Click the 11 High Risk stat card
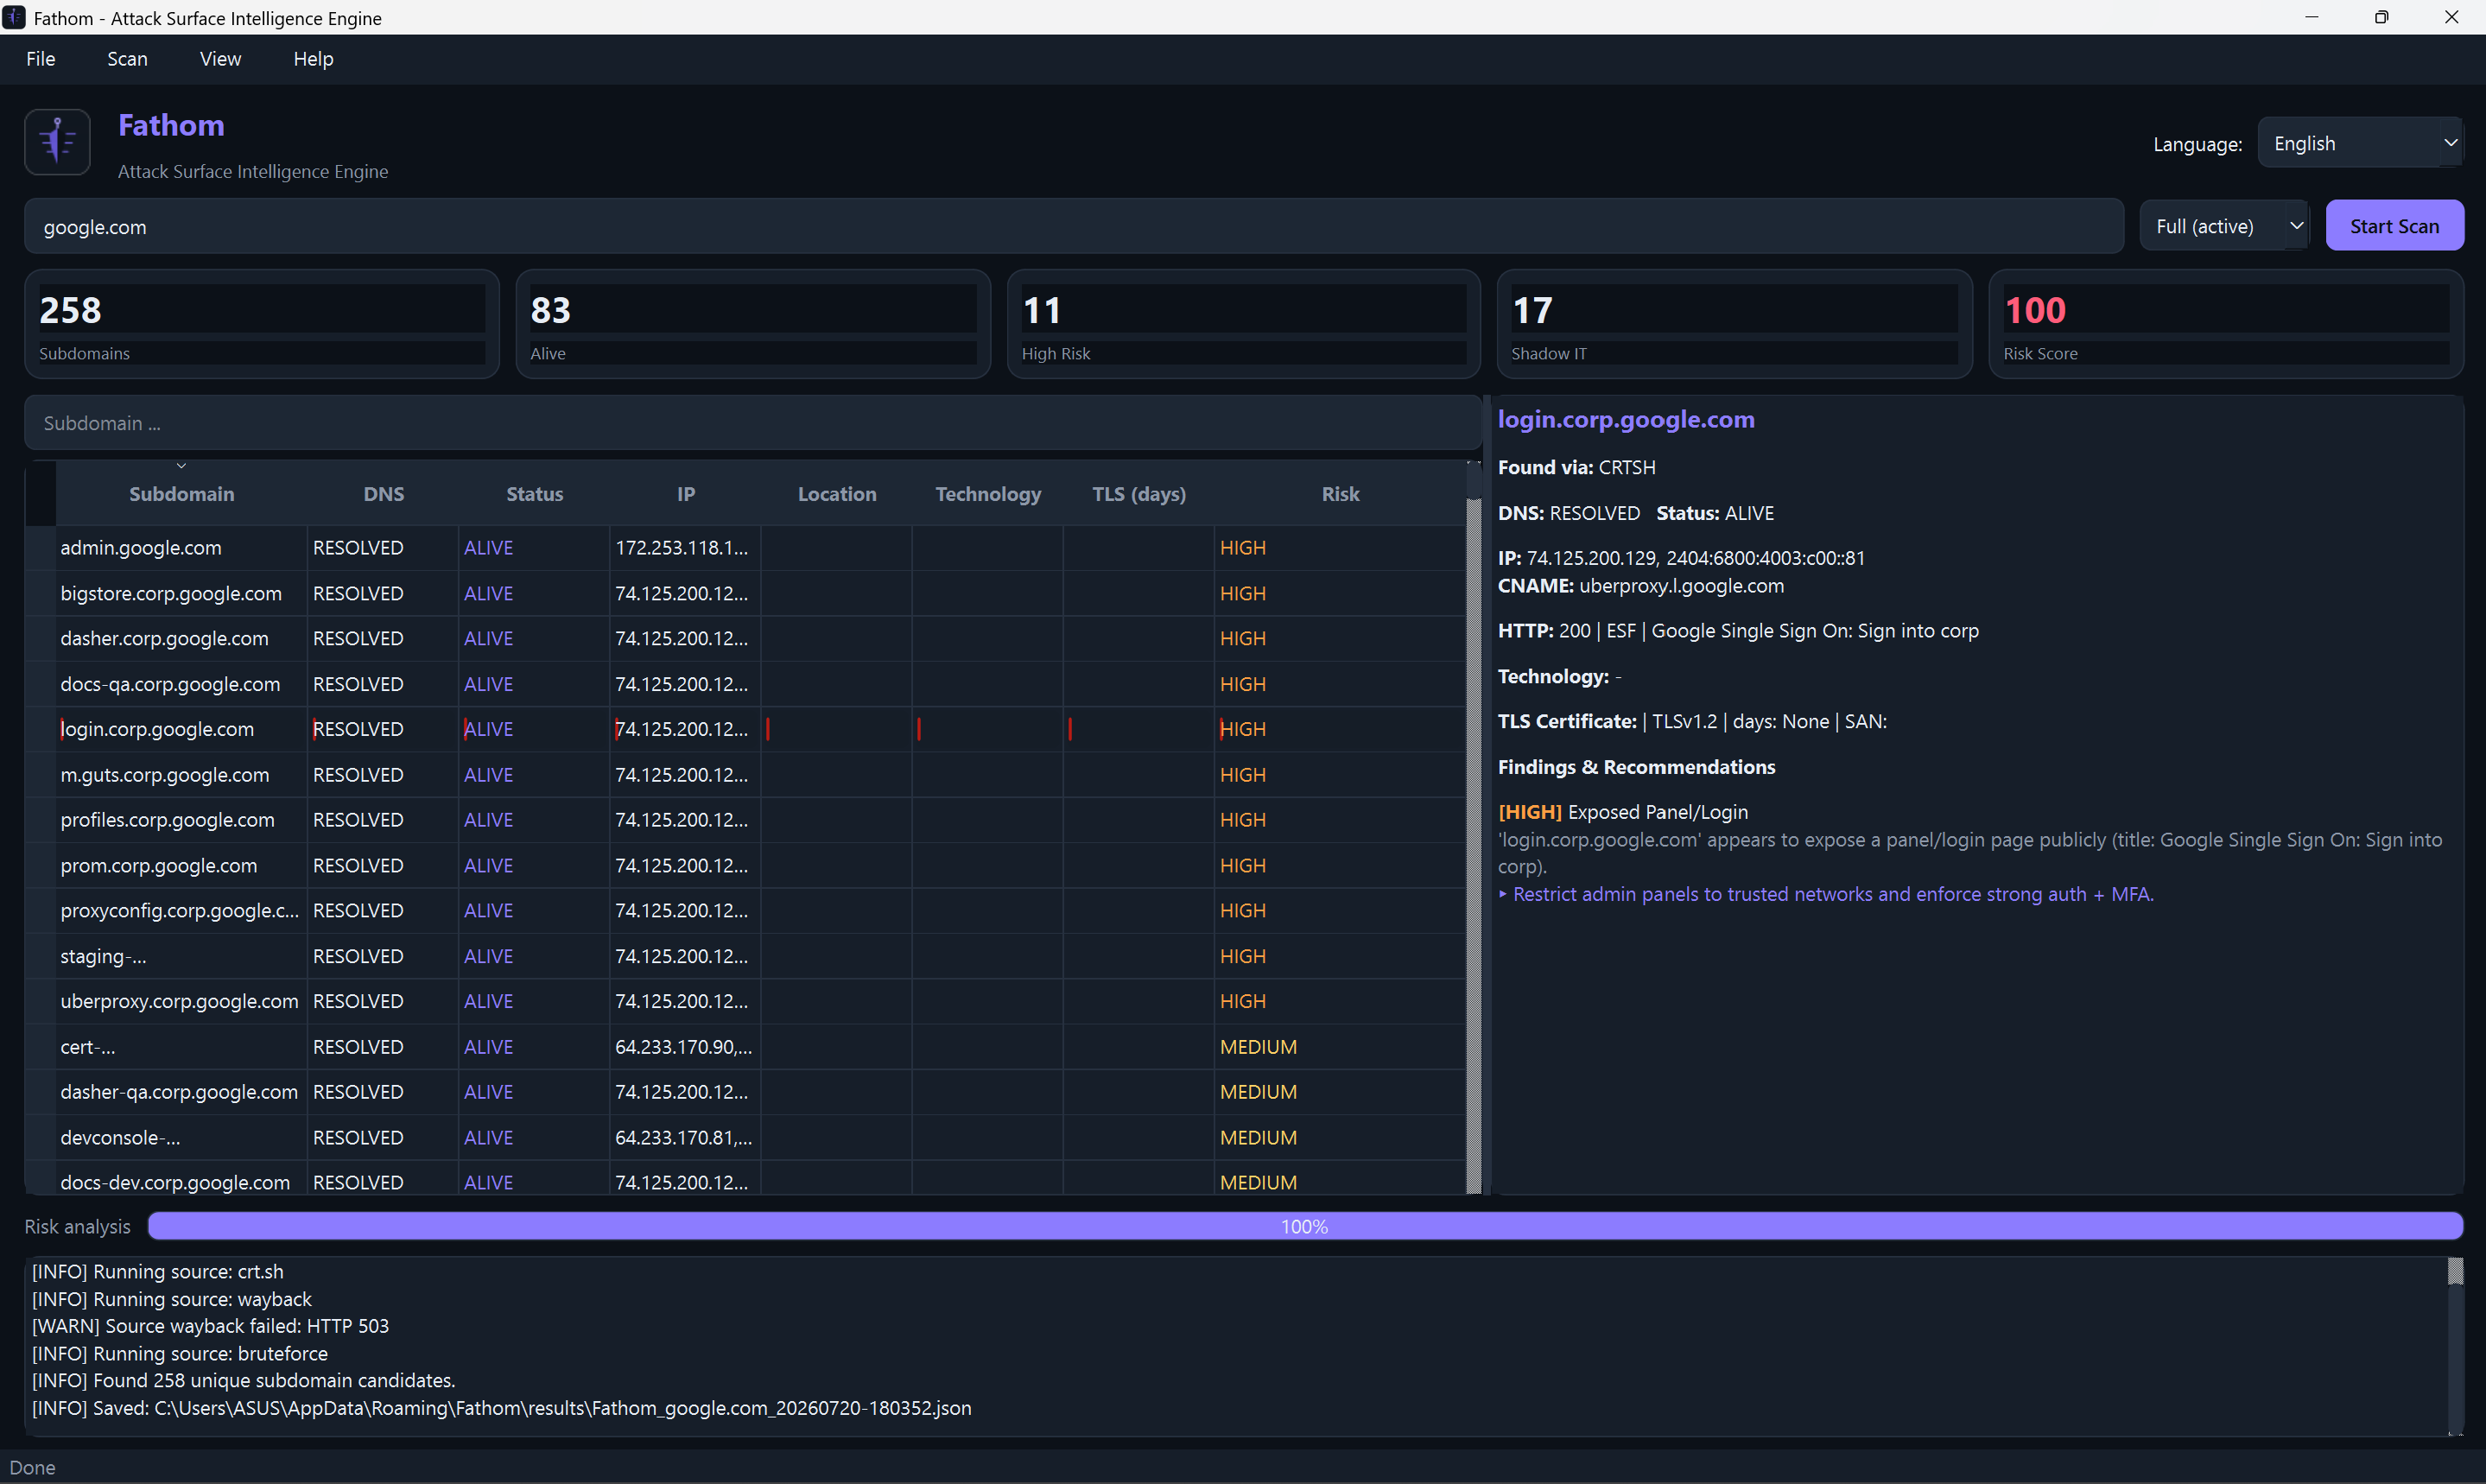Image resolution: width=2486 pixels, height=1484 pixels. tap(1244, 324)
